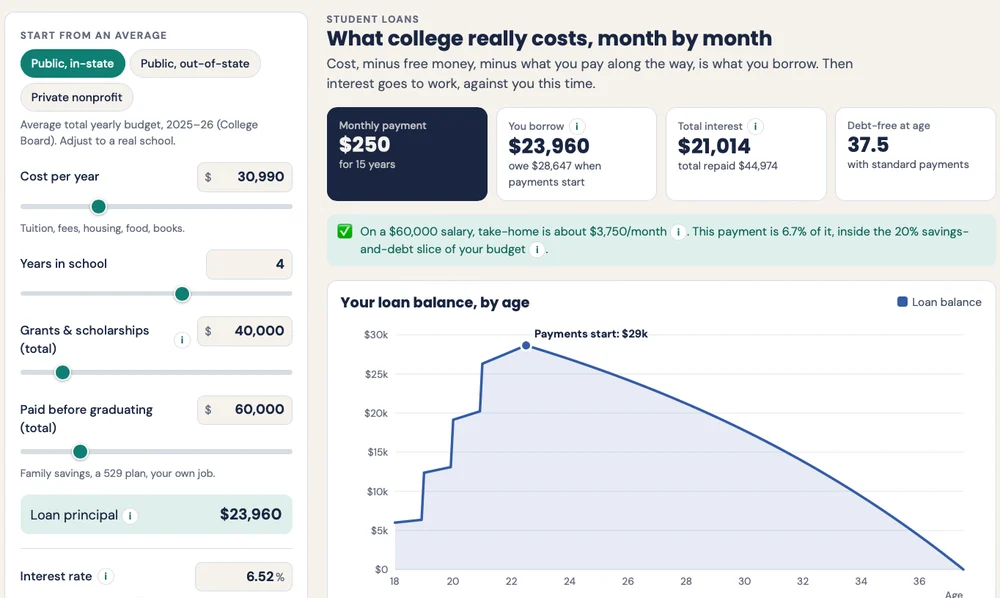This screenshot has width=1000, height=598.
Task: Select the Private nonprofit preset
Action: coord(77,98)
